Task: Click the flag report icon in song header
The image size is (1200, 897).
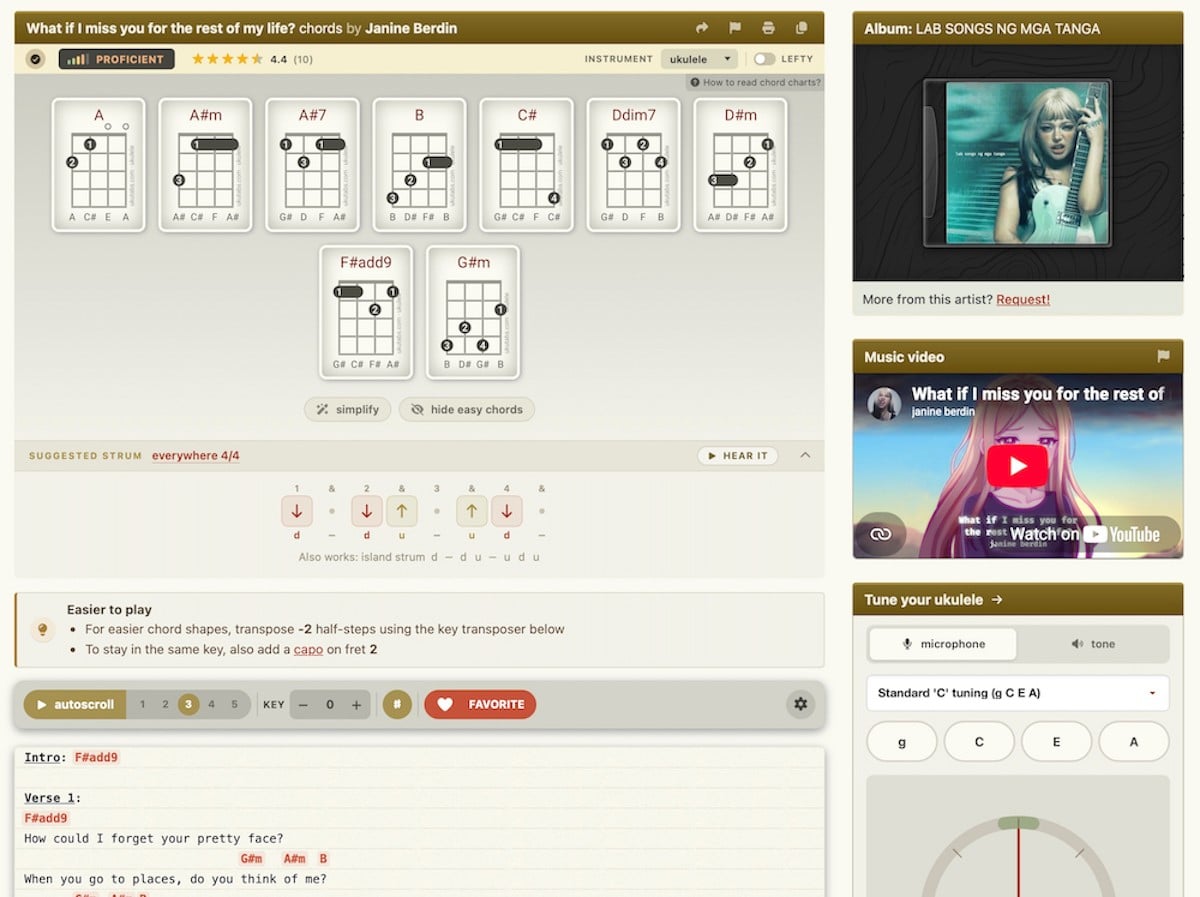Action: coord(735,28)
